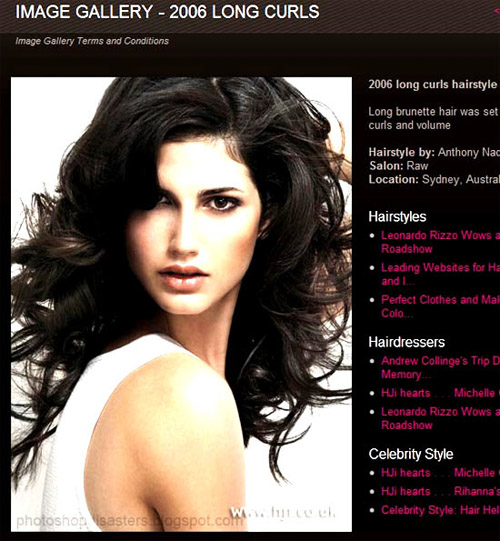Click the Hairdressers section heading

tap(406, 342)
